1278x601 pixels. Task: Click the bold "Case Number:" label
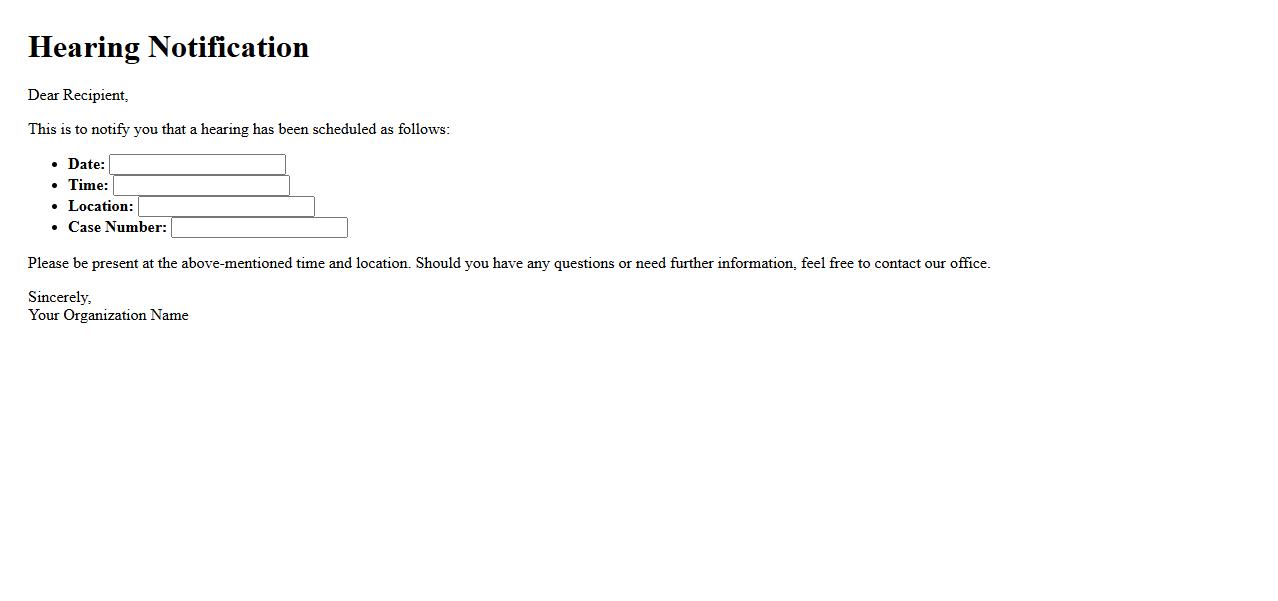(117, 227)
